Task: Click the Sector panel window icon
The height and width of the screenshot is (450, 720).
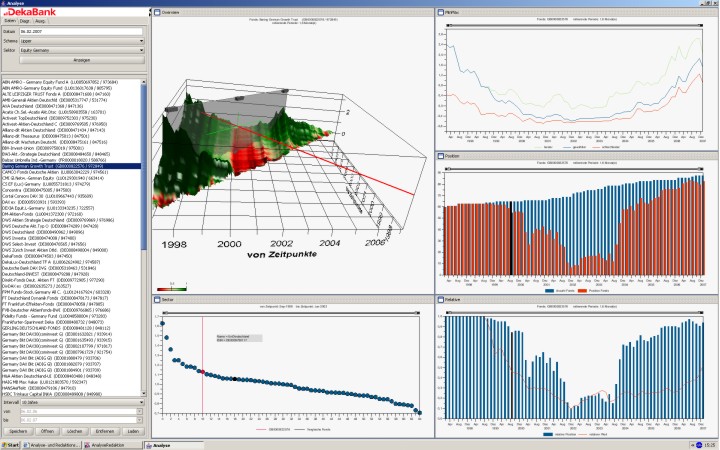Action: tap(157, 299)
